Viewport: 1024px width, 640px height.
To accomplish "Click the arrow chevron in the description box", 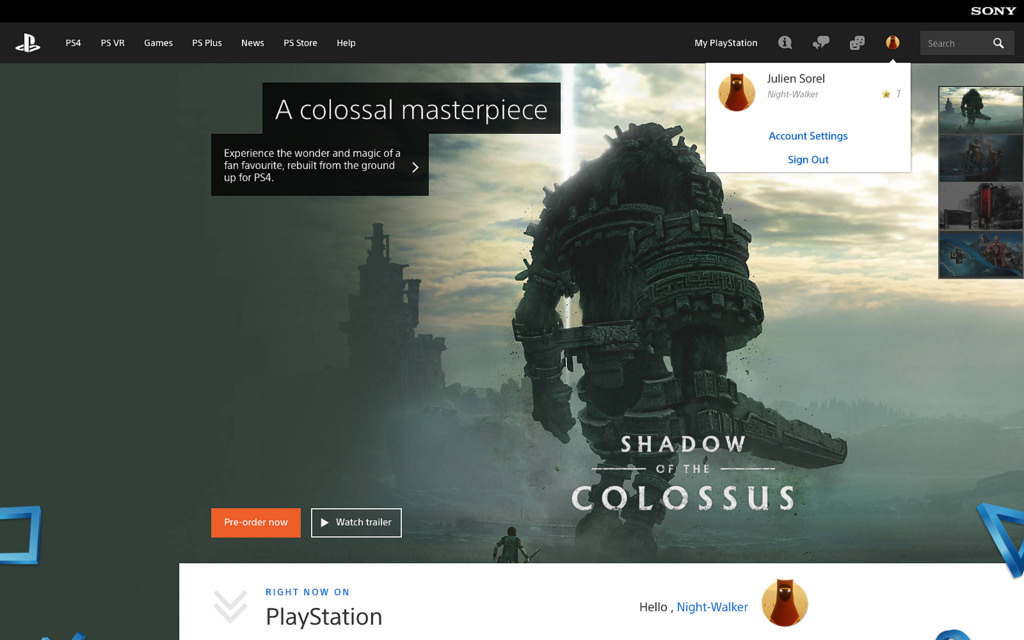I will click(415, 167).
